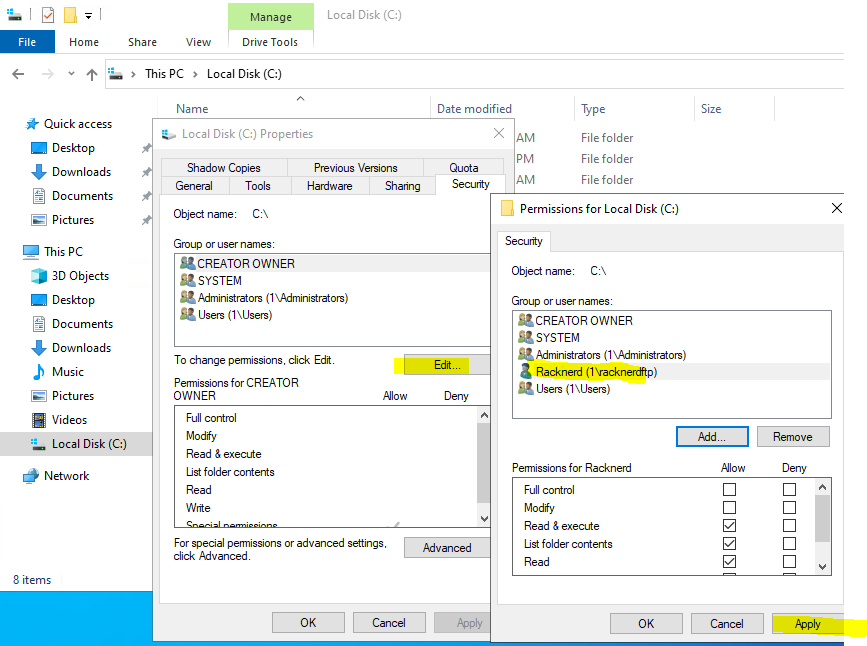Switch to the Shadow Copies tab
Screen dimensions: 867x646
tap(224, 168)
